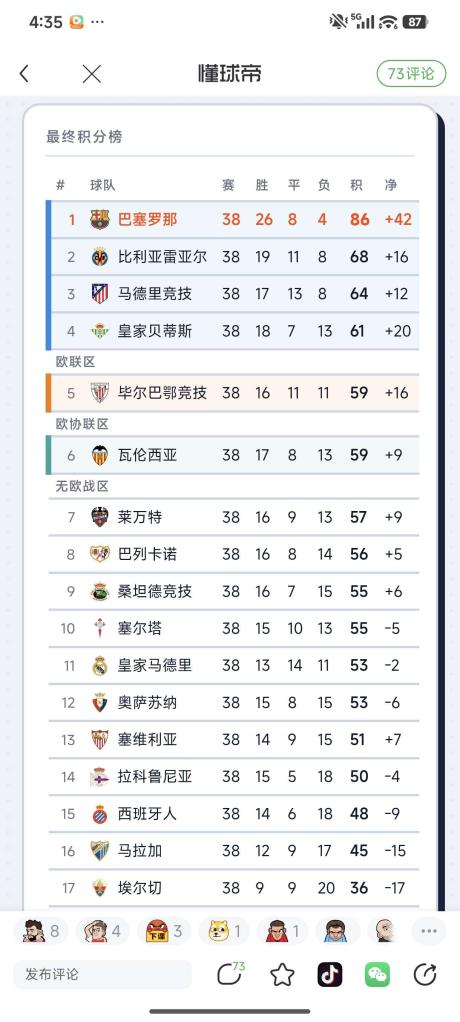
Task: Tap the share arrow icon
Action: tap(425, 974)
